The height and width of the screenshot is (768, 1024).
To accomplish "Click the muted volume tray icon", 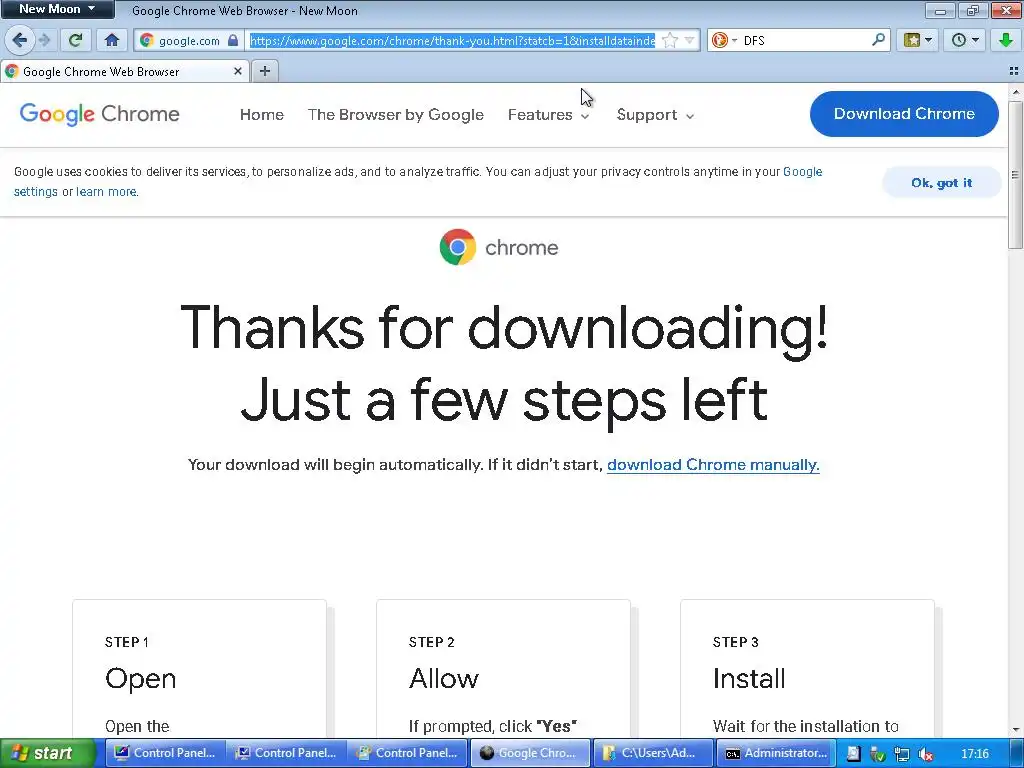I will tap(925, 754).
